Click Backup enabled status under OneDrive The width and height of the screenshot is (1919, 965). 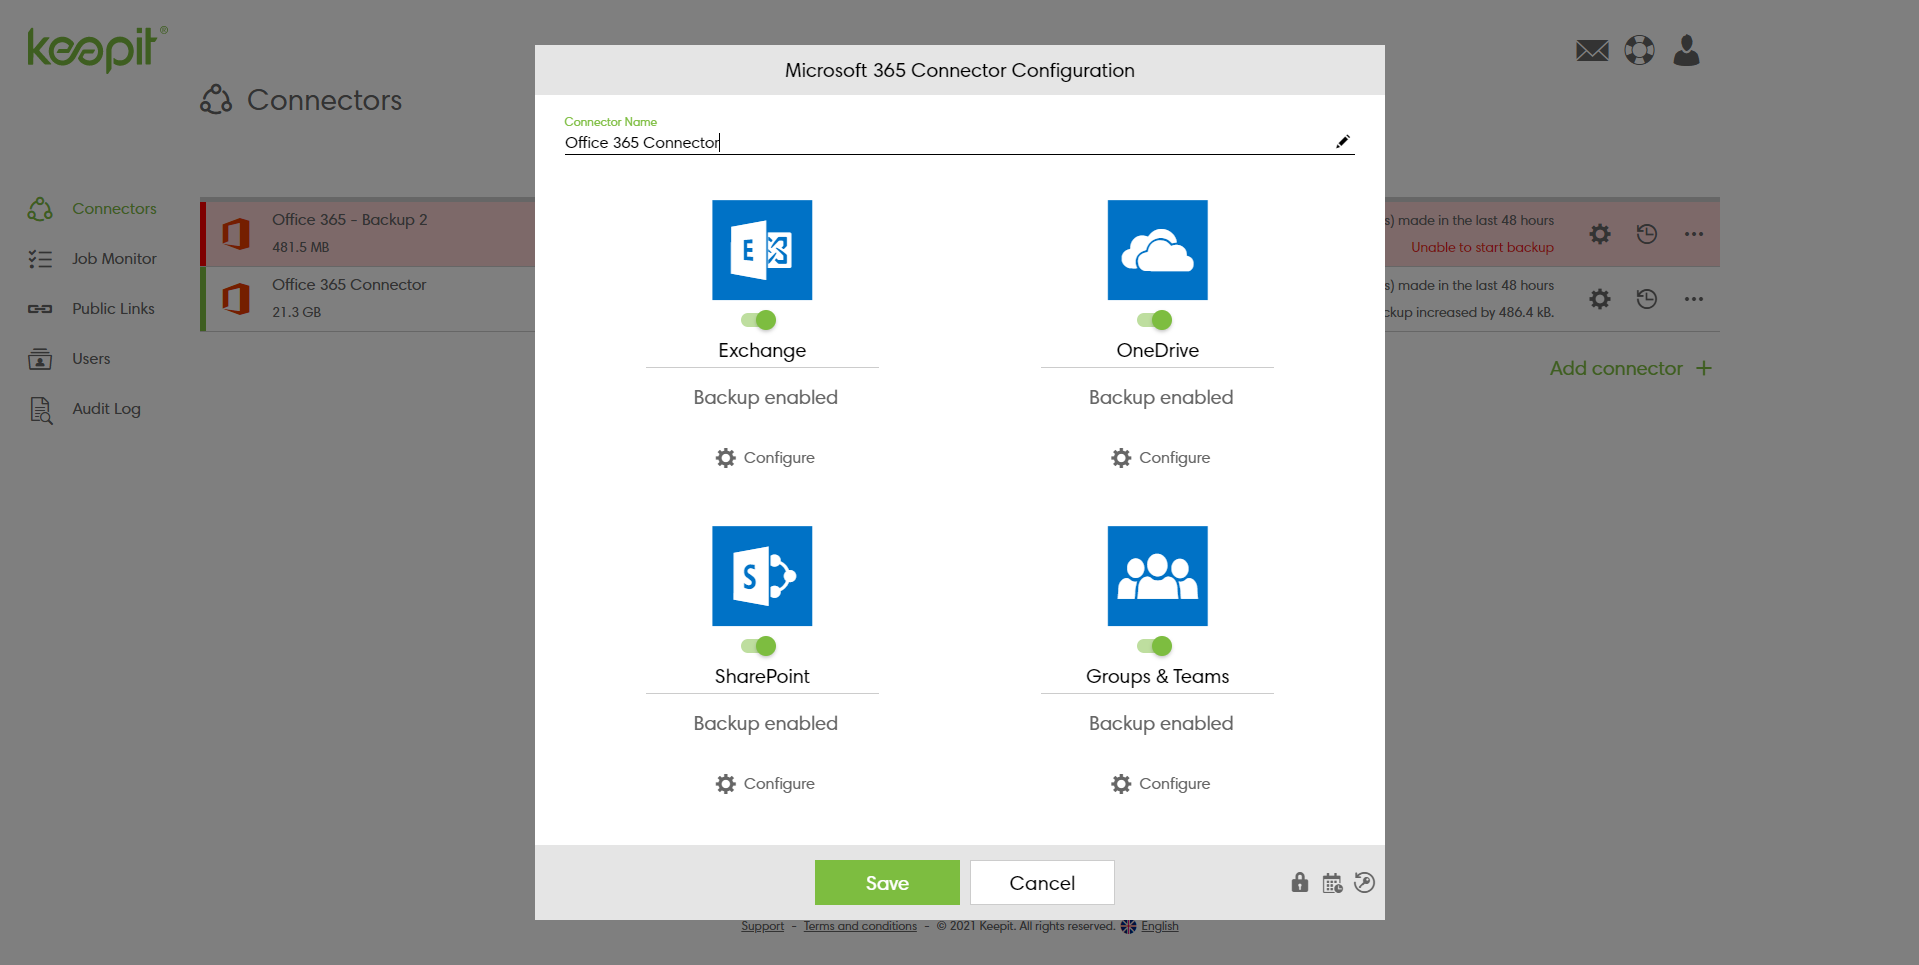click(x=1161, y=397)
